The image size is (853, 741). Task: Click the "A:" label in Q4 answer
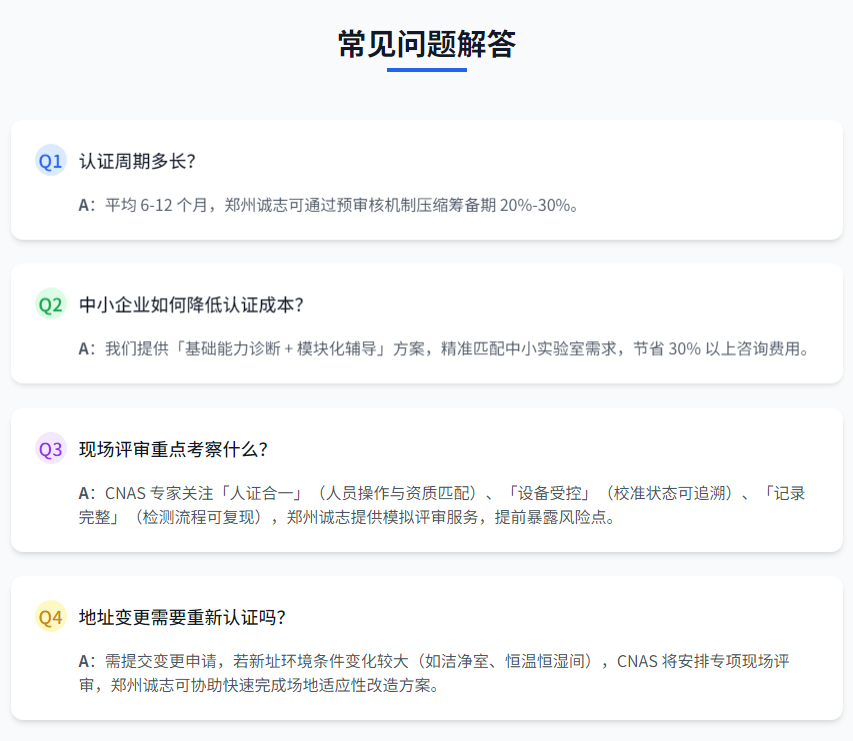point(87,661)
